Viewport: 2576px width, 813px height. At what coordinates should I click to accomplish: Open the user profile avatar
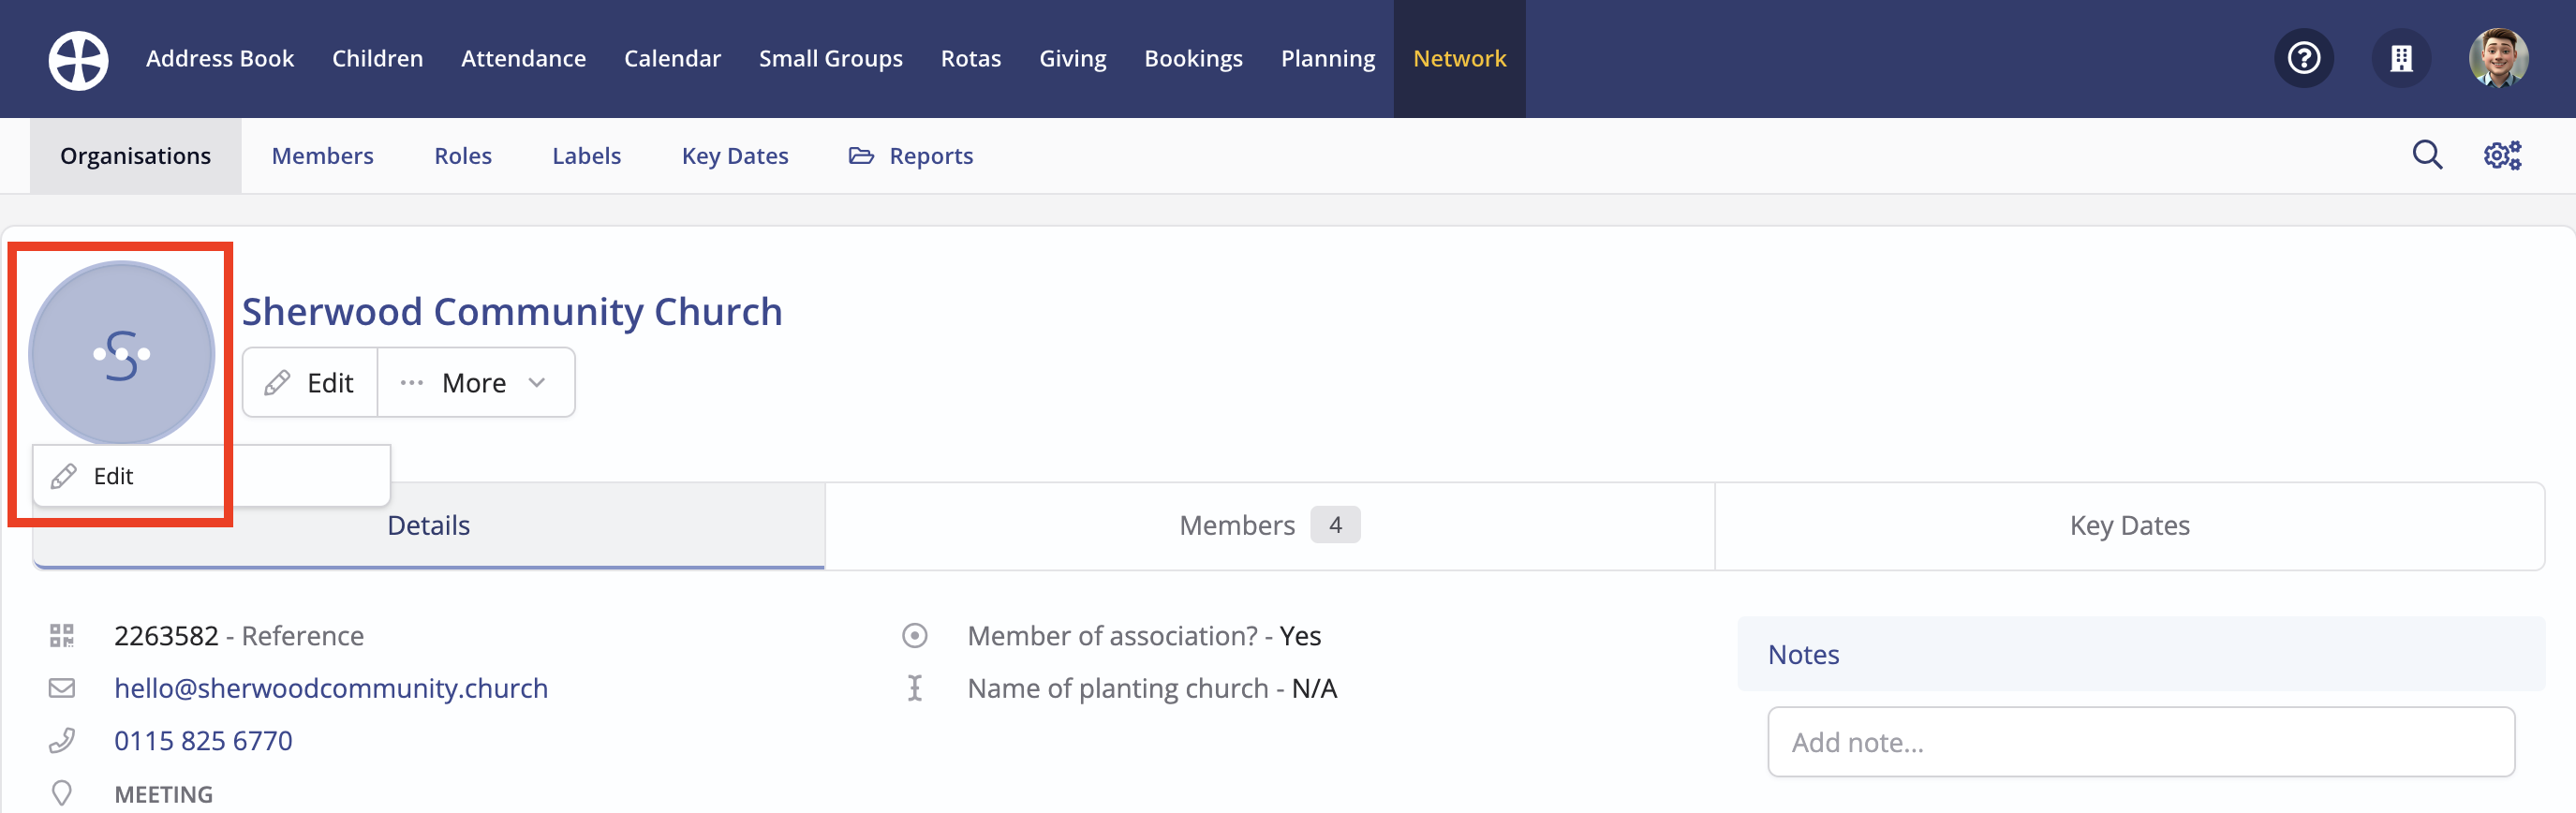point(2498,58)
